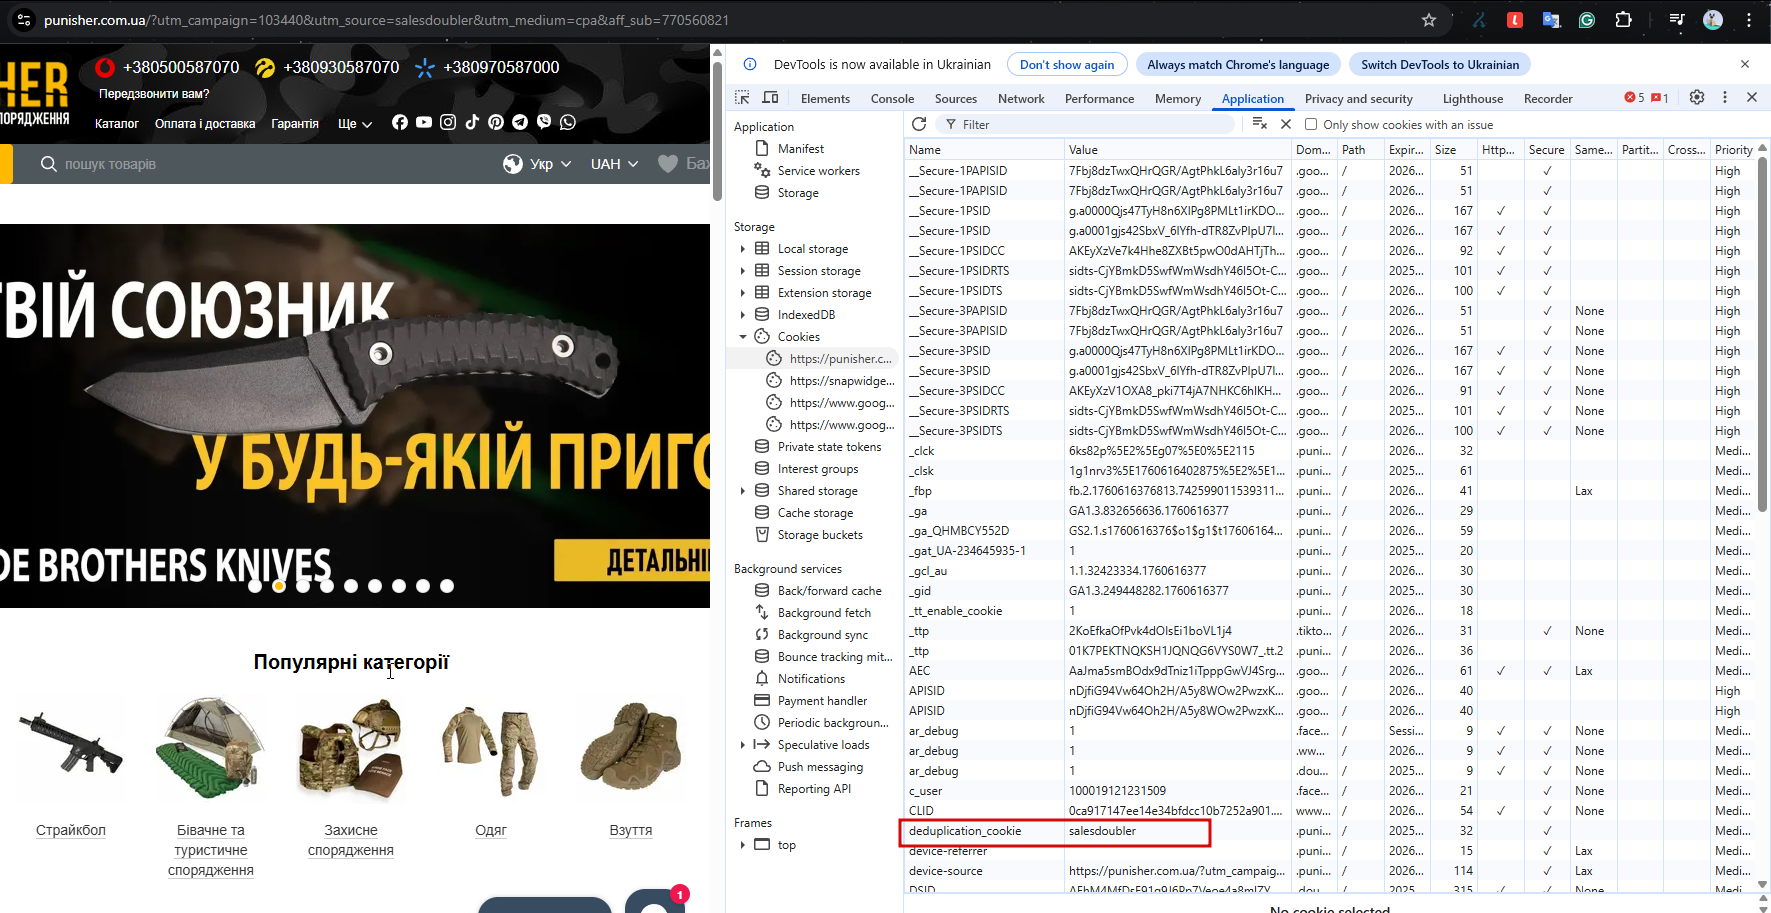Expand the Local storage tree node
Viewport: 1771px width, 913px height.
pyautogui.click(x=742, y=249)
